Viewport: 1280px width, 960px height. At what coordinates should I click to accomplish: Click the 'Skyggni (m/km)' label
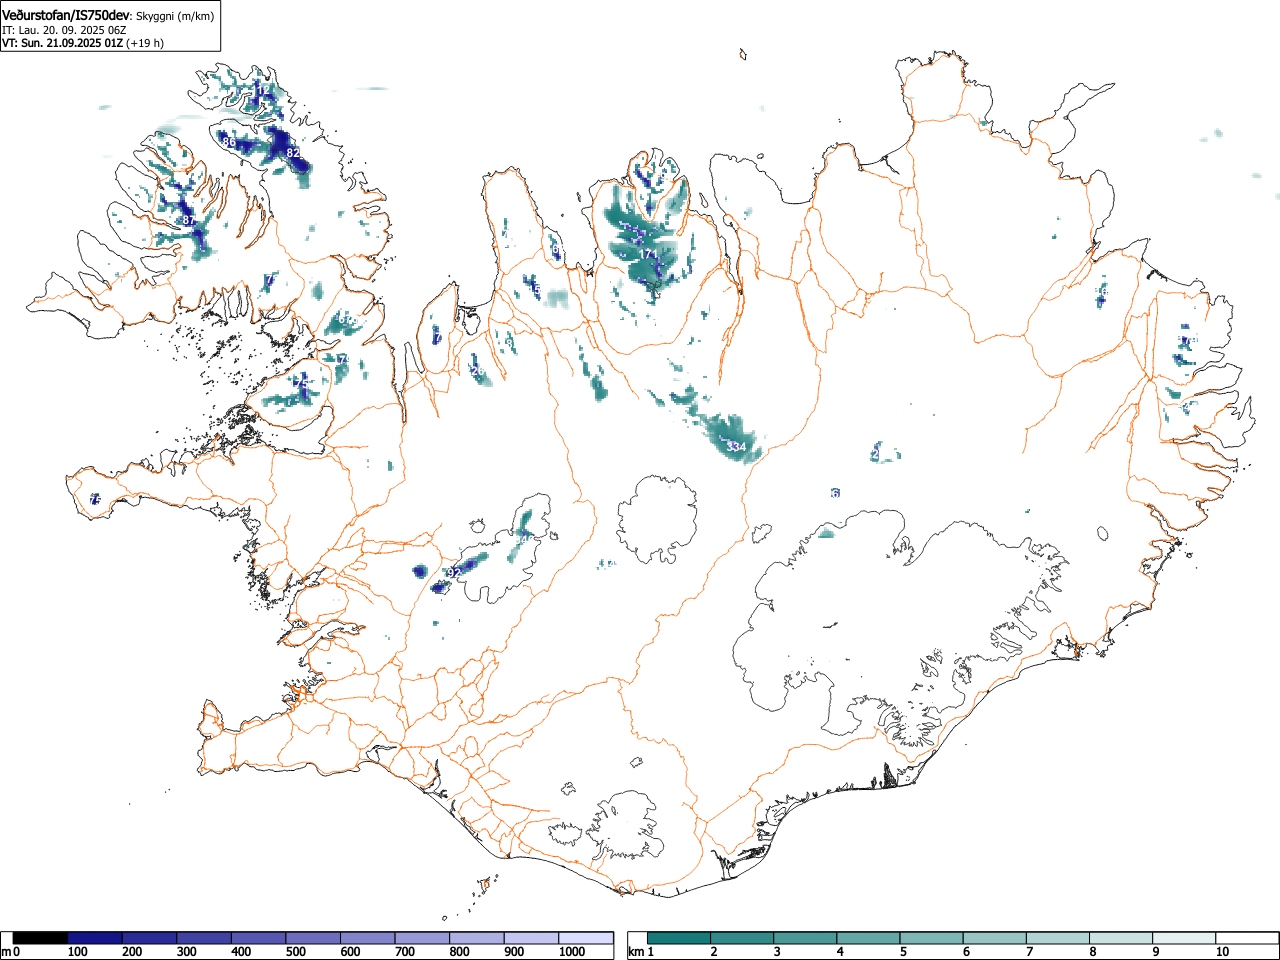pyautogui.click(x=175, y=16)
